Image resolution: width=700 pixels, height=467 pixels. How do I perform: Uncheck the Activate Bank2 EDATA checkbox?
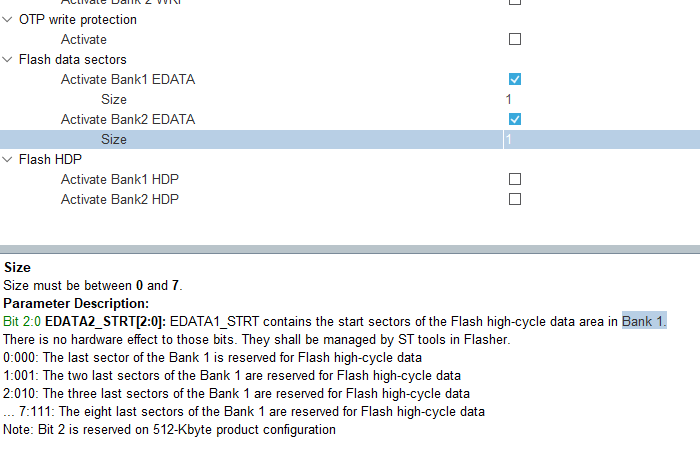coord(515,120)
